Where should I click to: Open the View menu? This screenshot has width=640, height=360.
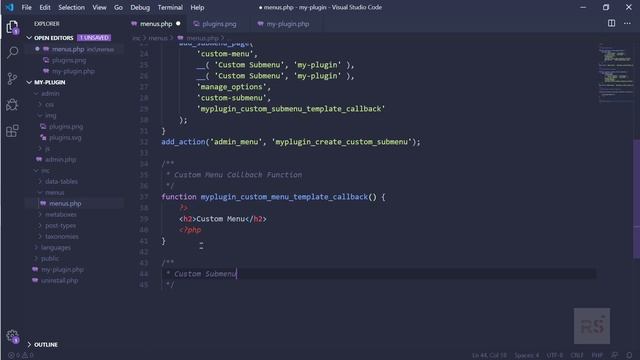click(x=99, y=7)
